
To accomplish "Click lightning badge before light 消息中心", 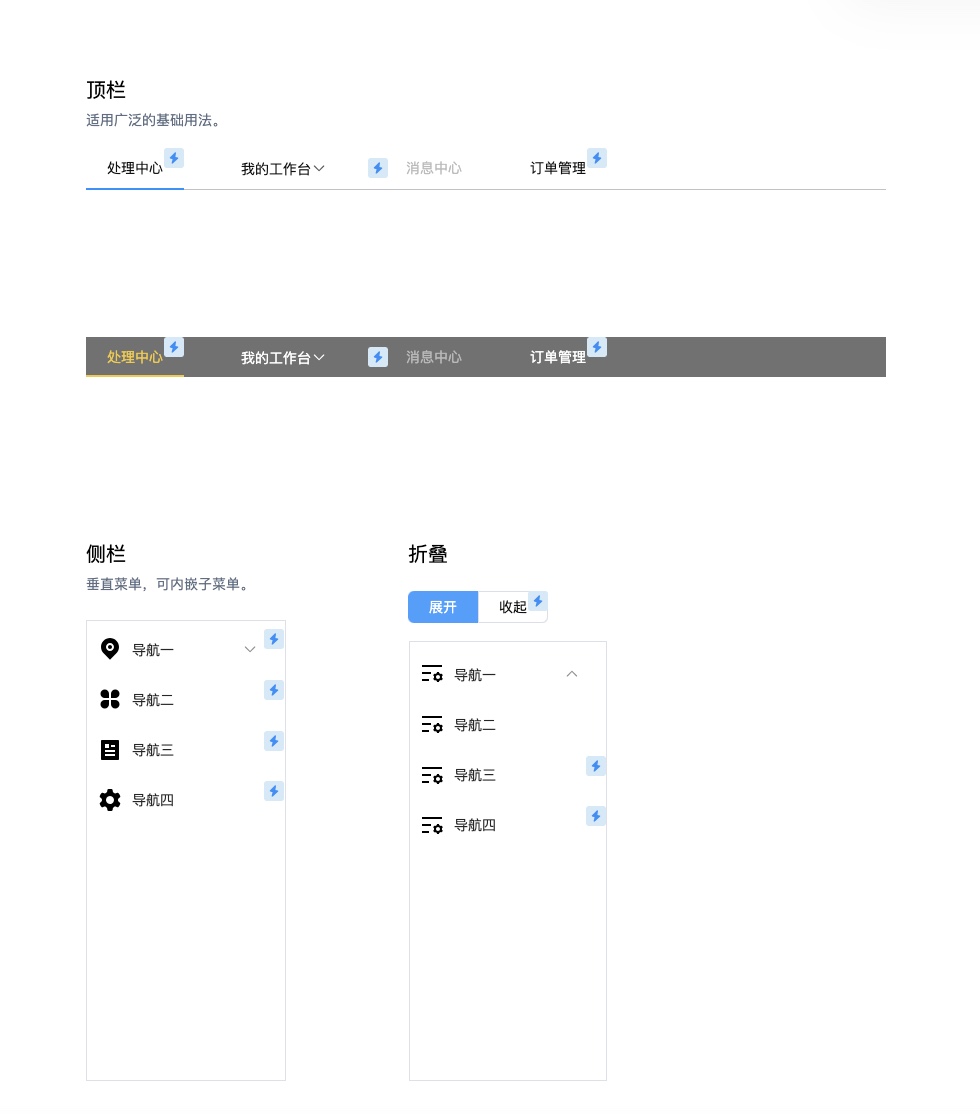I will [x=378, y=168].
